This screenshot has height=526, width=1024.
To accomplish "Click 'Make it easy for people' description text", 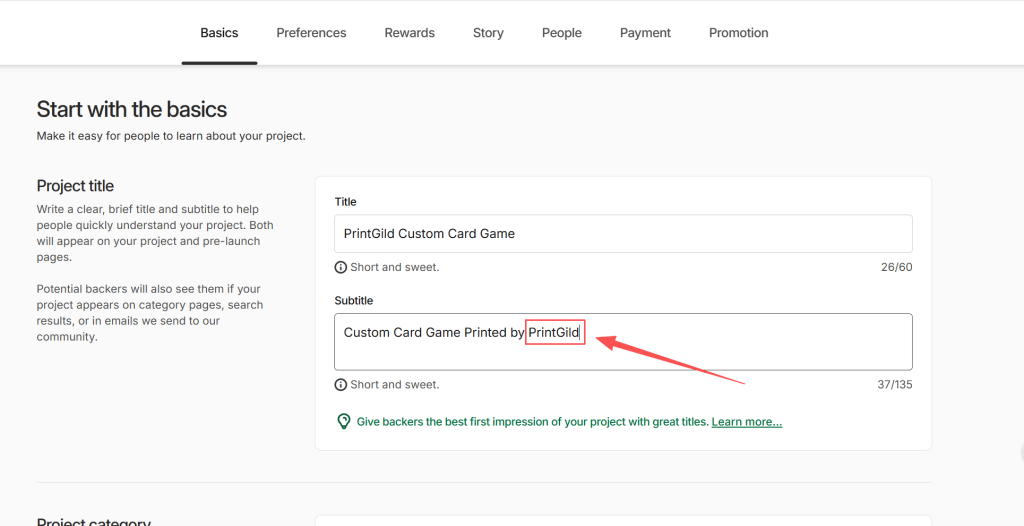I will pyautogui.click(x=171, y=137).
